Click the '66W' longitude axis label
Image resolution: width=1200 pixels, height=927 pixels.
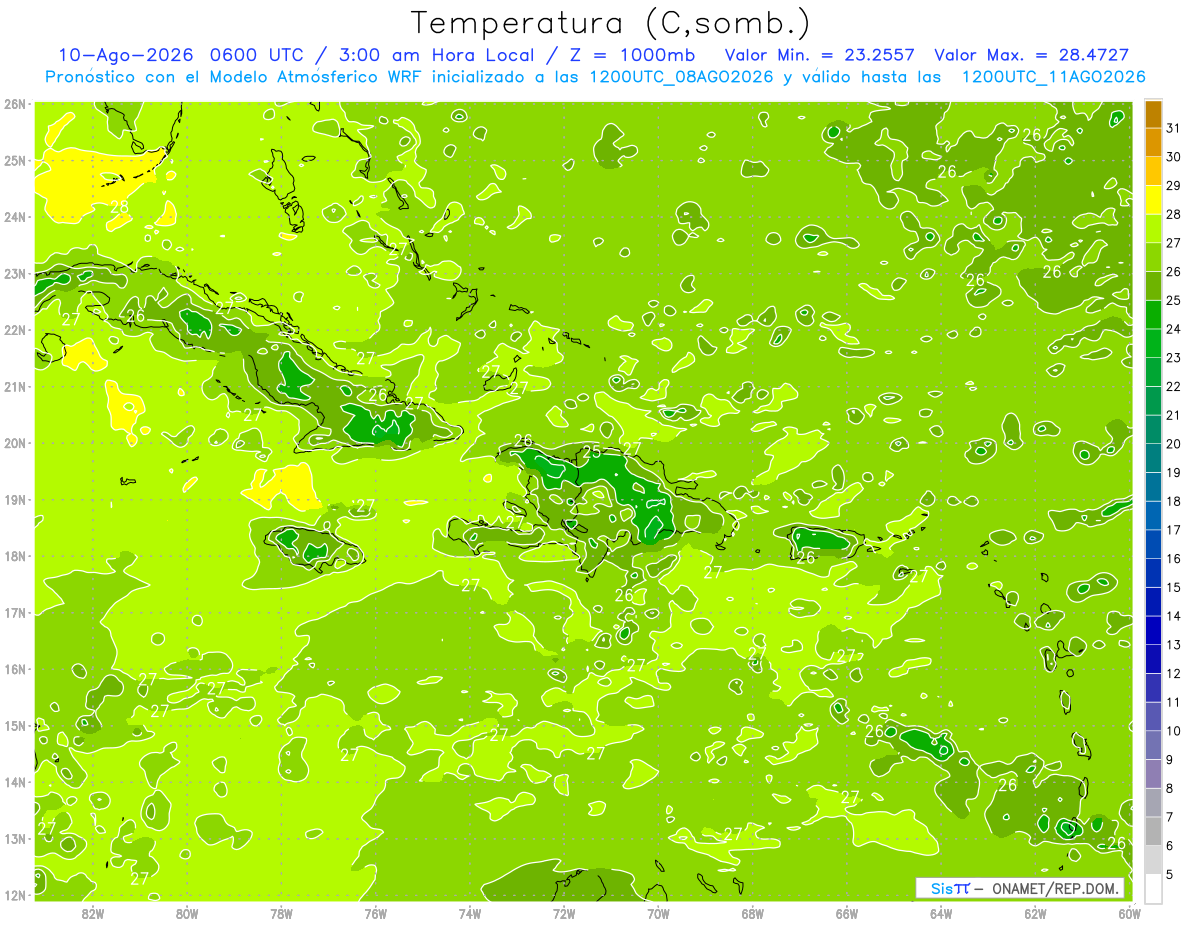tap(847, 913)
